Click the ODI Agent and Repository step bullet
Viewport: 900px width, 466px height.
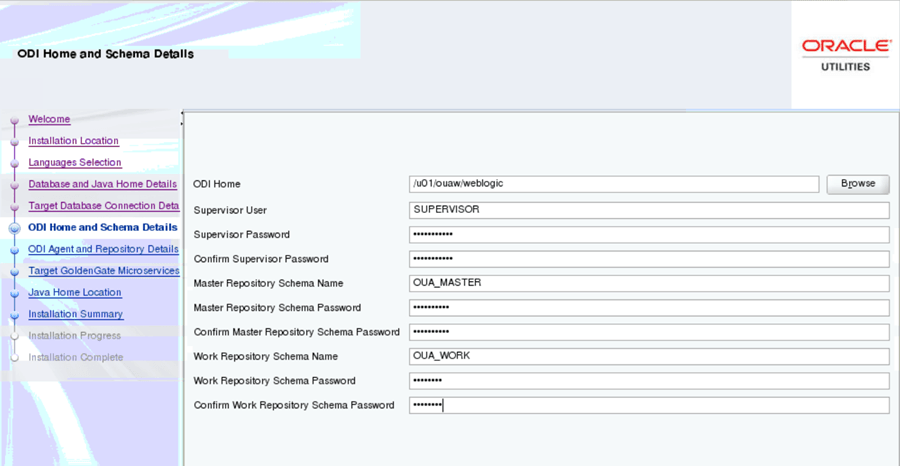coord(14,250)
